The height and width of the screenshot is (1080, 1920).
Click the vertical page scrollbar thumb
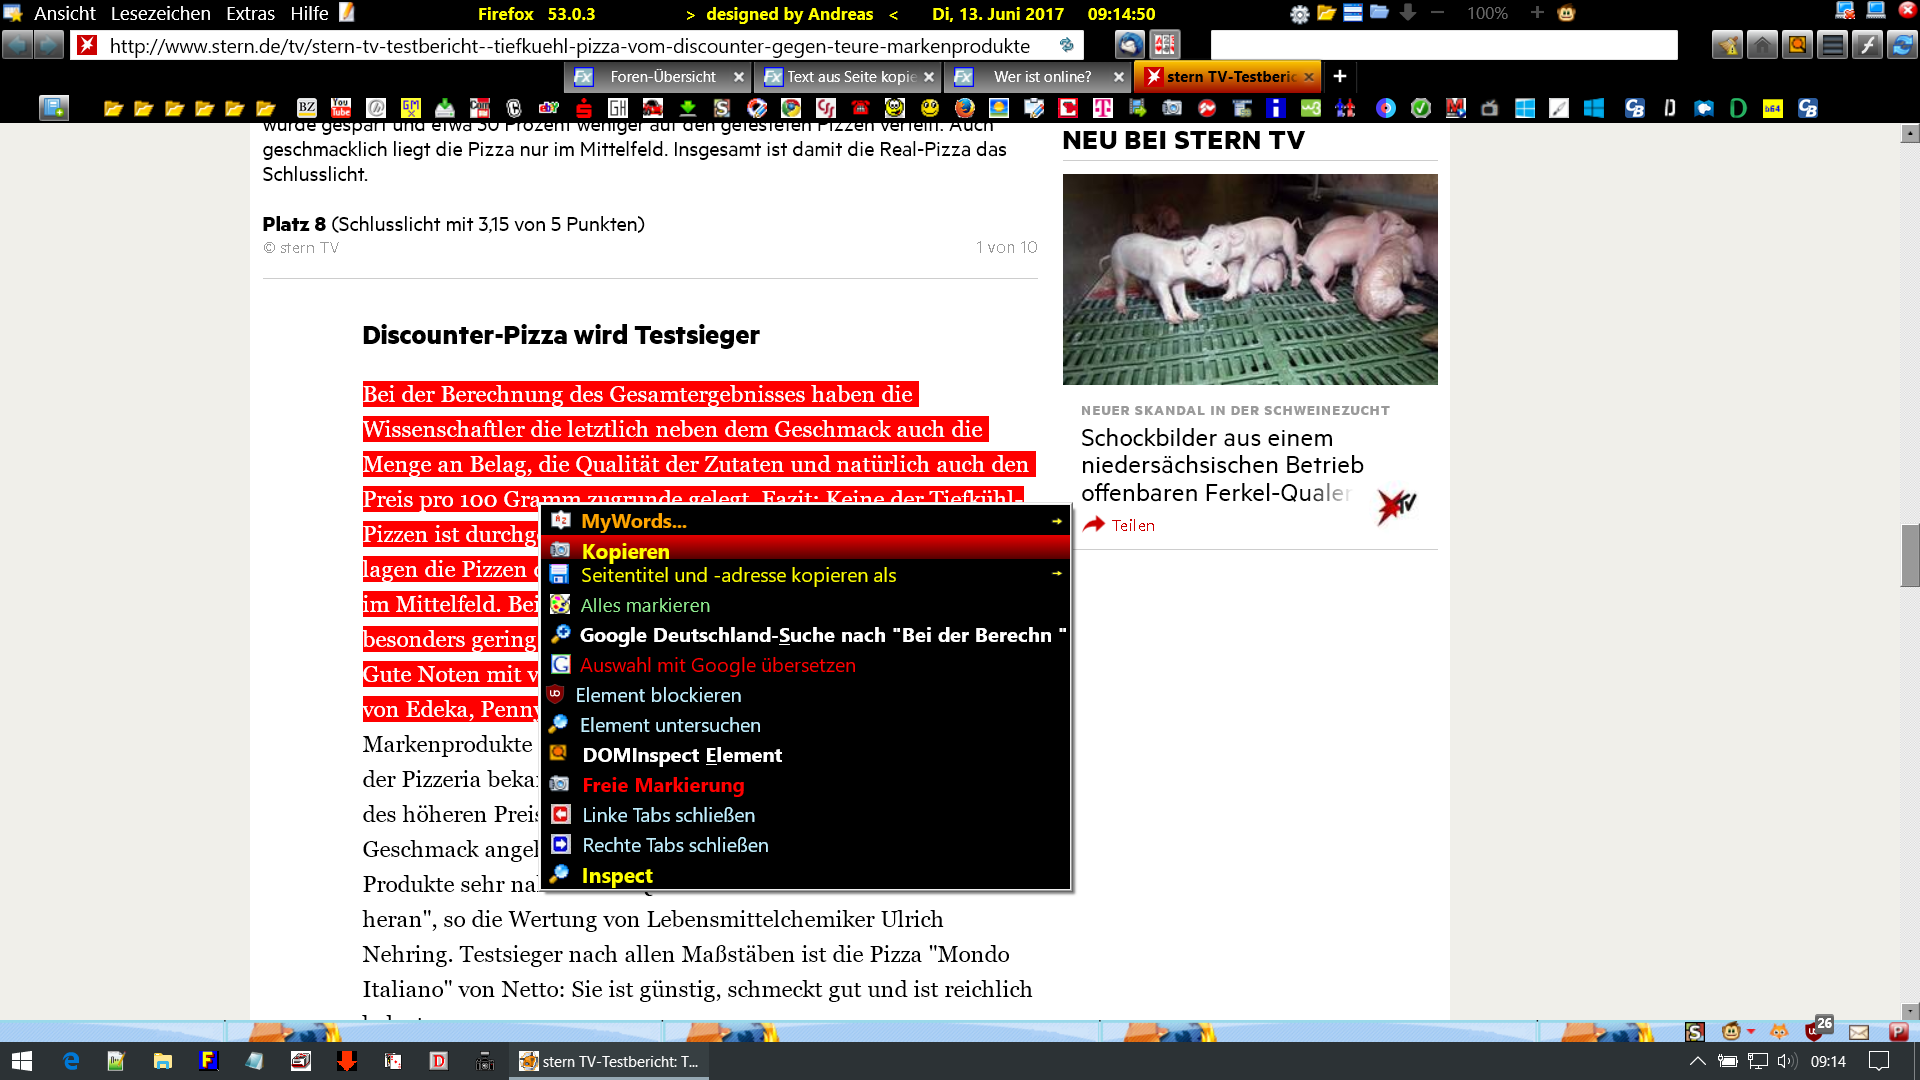pyautogui.click(x=1910, y=555)
